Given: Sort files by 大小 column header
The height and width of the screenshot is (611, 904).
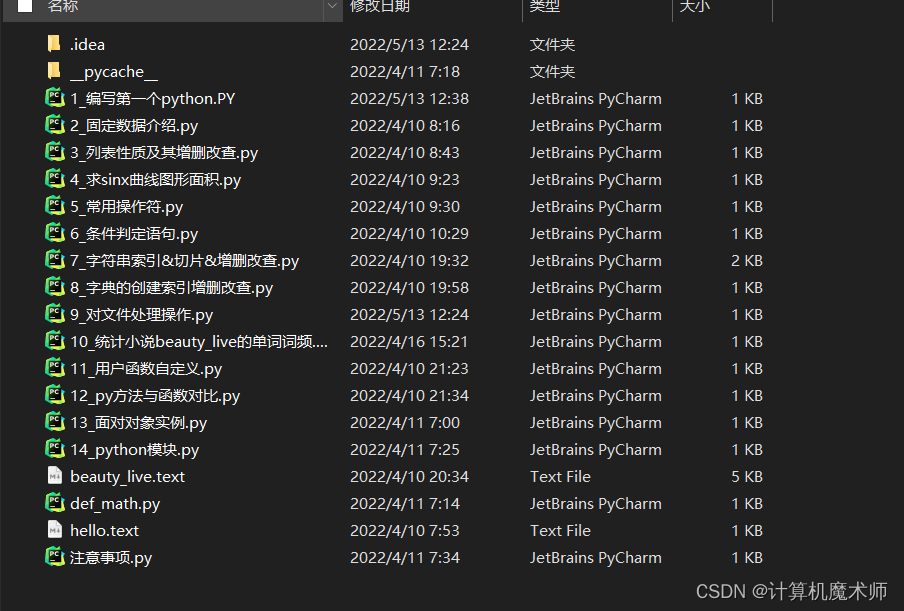Looking at the screenshot, I should [694, 6].
